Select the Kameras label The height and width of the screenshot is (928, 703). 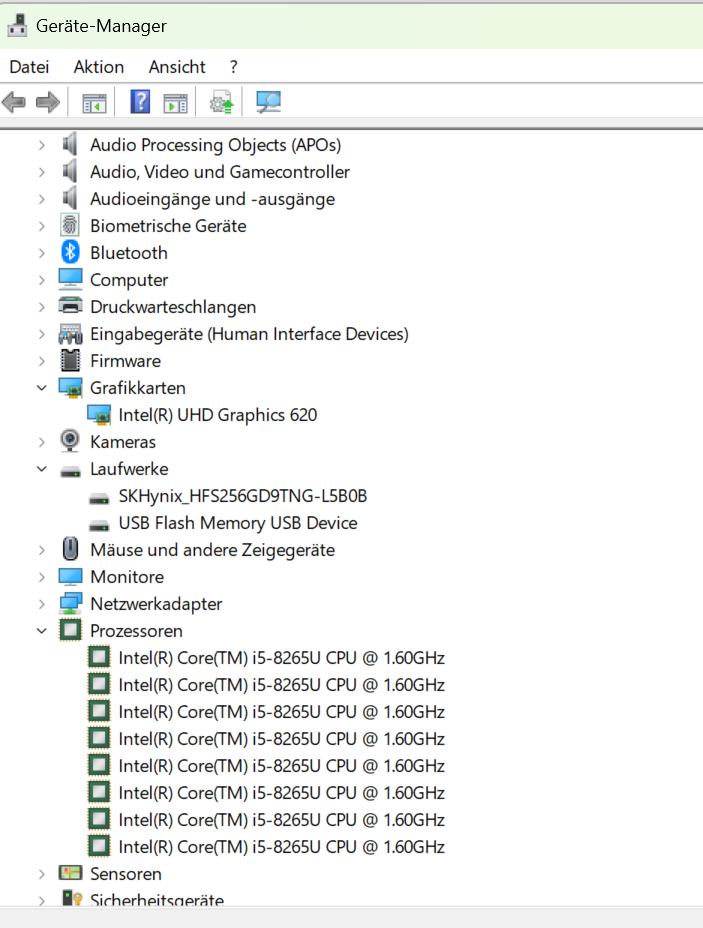(x=123, y=442)
